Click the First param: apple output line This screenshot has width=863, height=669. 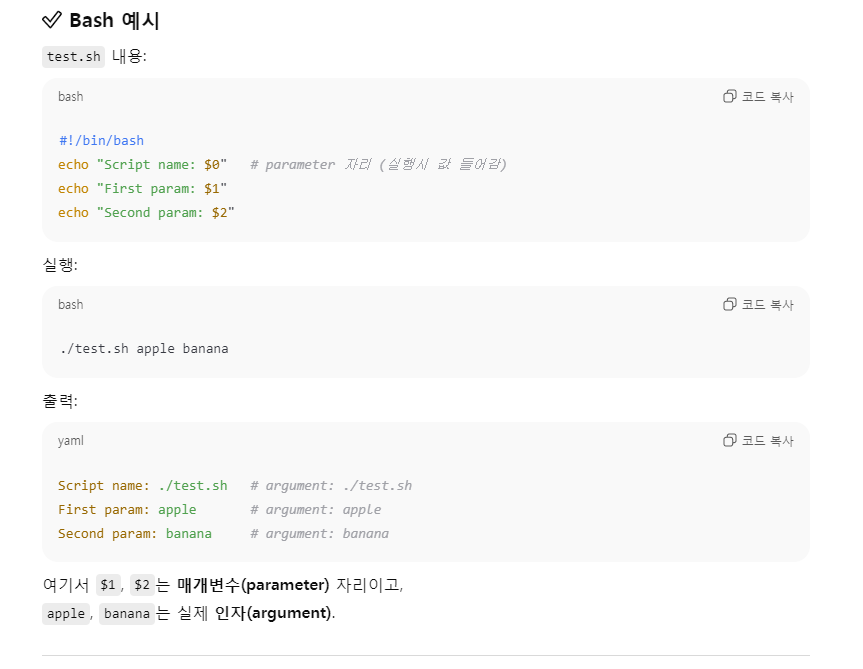click(x=127, y=509)
